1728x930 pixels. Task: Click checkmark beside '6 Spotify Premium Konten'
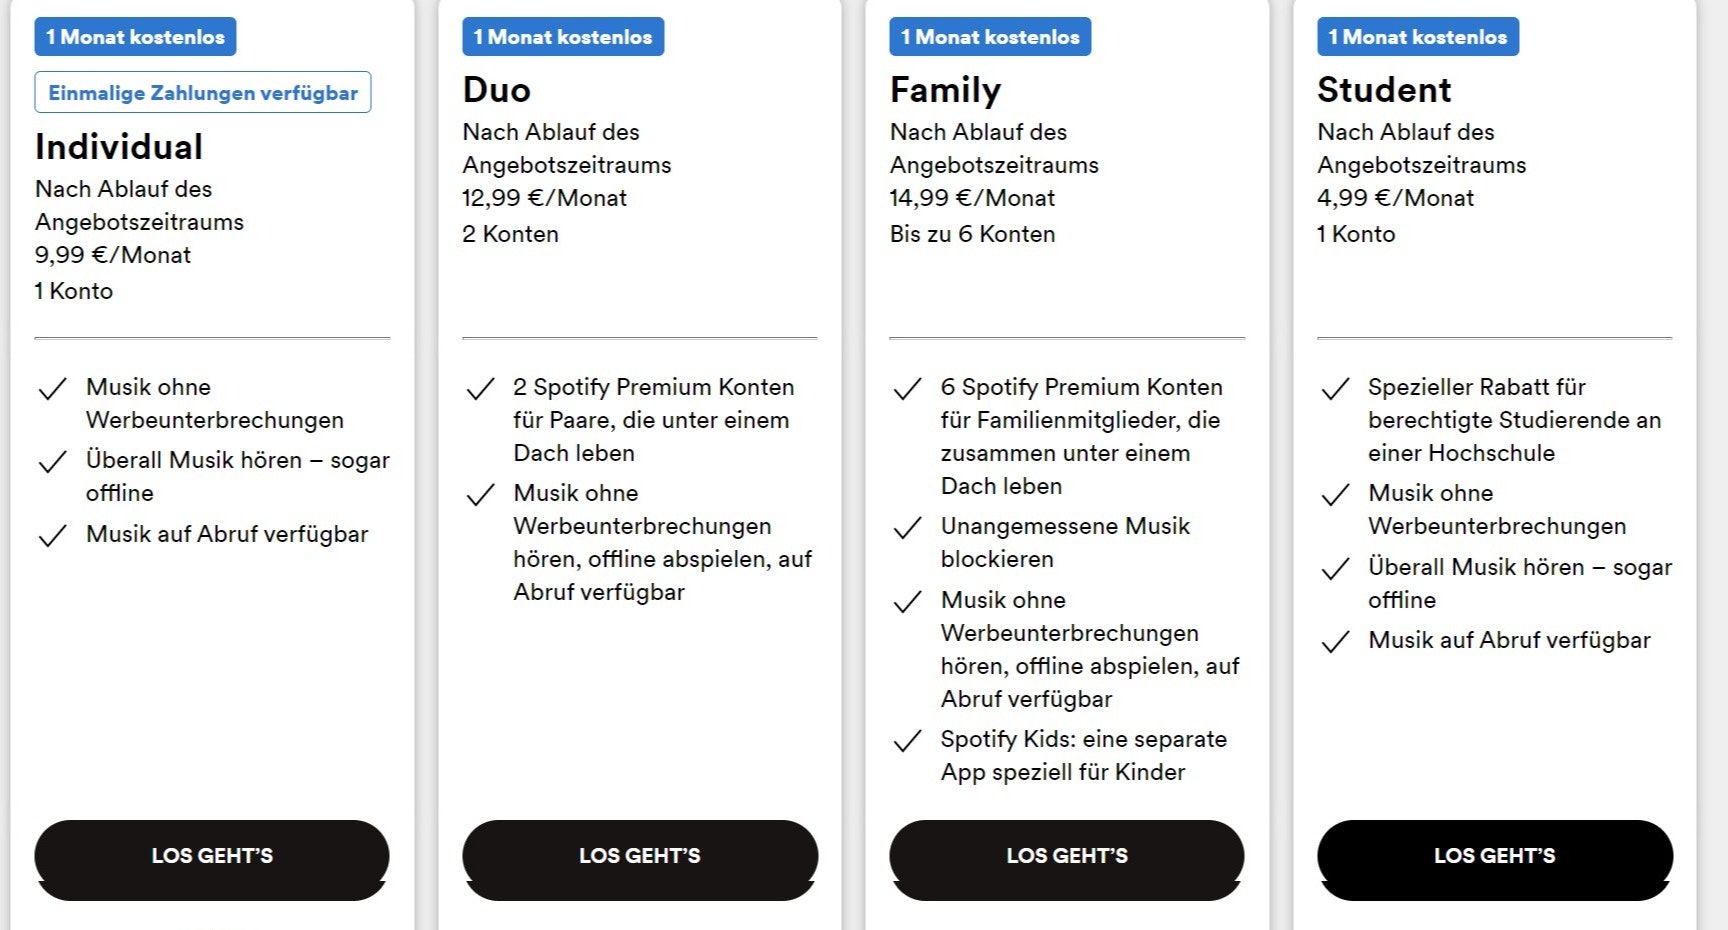[x=907, y=389]
